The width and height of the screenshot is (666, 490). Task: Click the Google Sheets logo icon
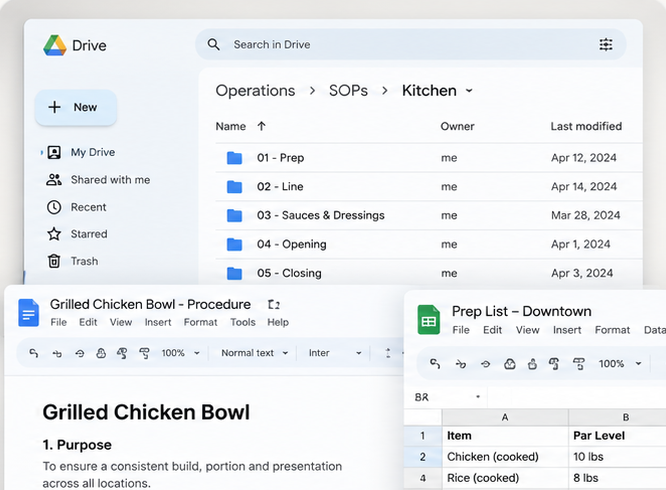click(429, 320)
